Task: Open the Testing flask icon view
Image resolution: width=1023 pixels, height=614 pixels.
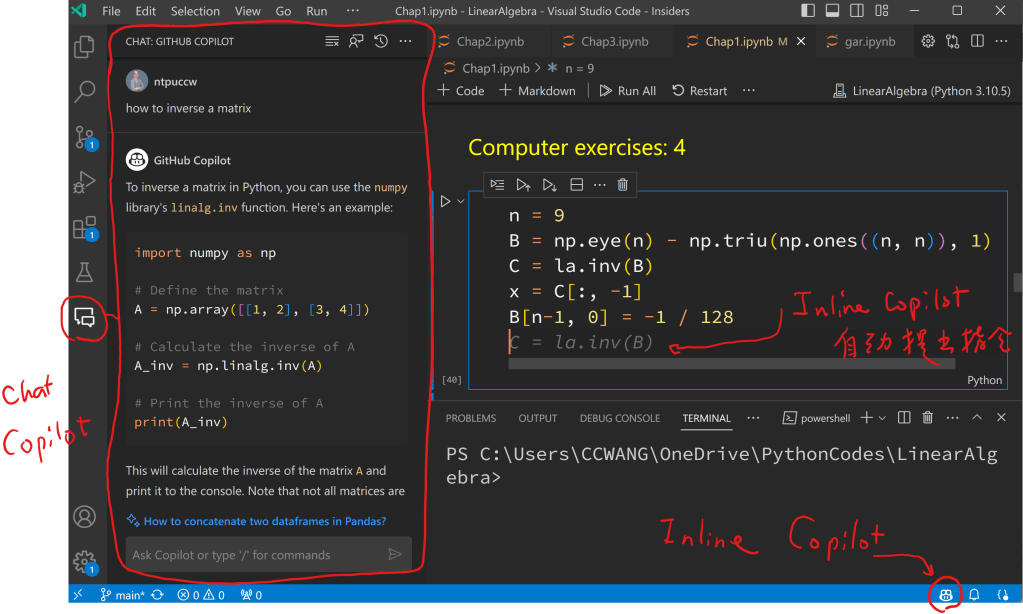Action: [x=85, y=272]
